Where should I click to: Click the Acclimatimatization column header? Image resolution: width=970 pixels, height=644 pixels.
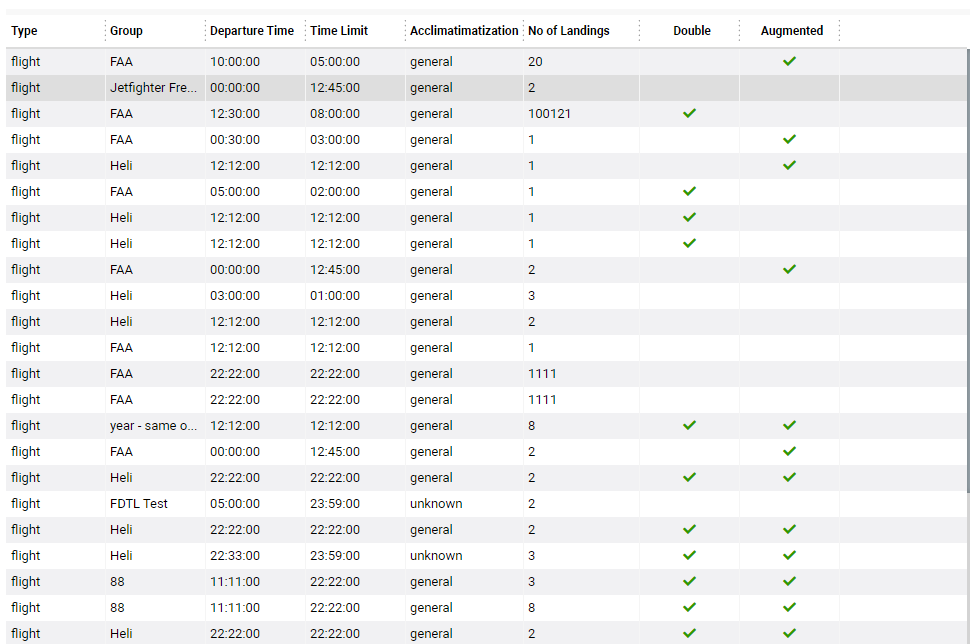tap(464, 31)
